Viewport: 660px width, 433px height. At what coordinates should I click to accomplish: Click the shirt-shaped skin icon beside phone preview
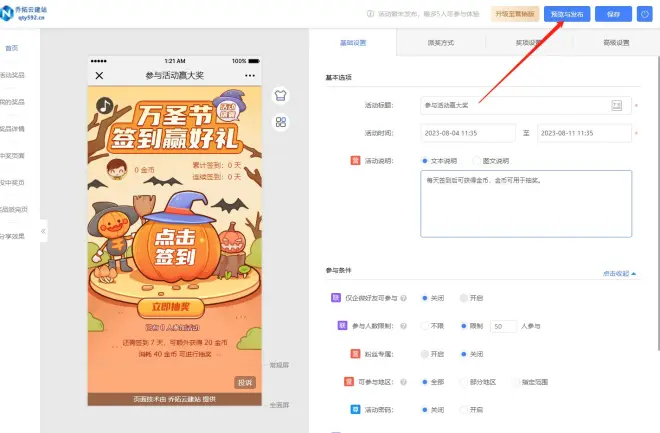(281, 97)
